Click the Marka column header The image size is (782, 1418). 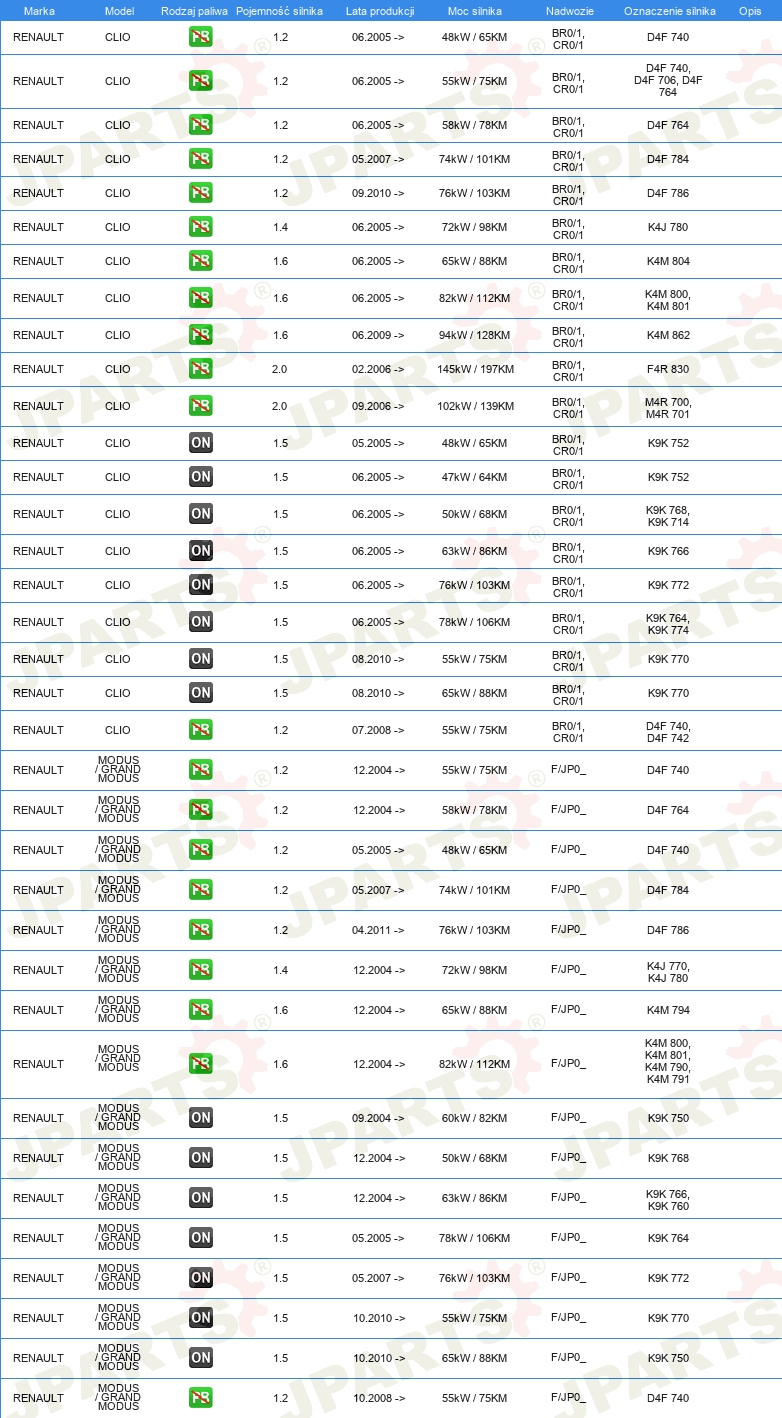click(x=39, y=11)
